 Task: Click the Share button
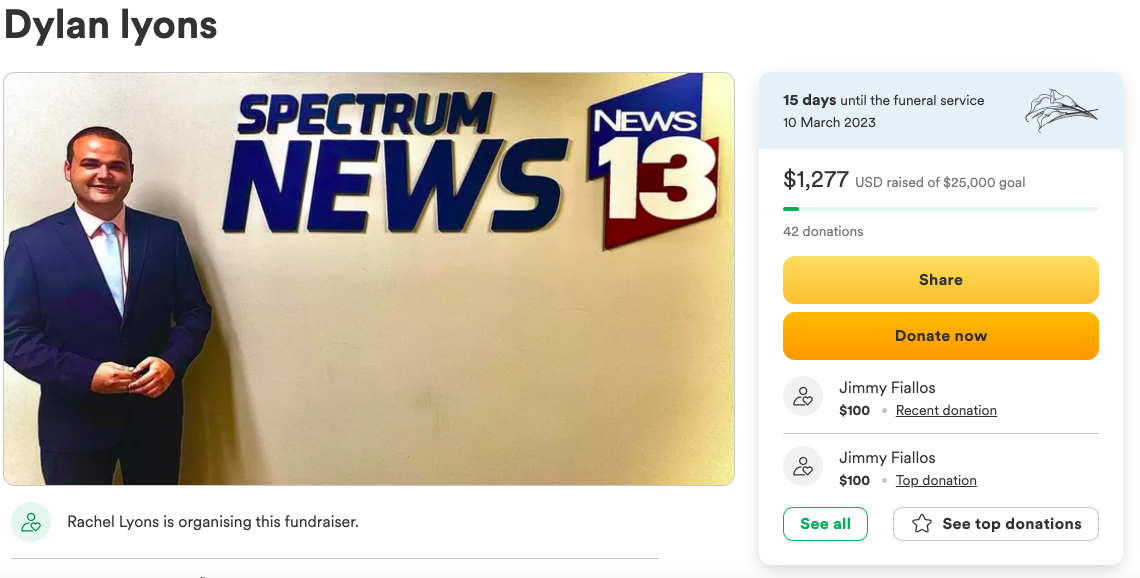point(941,280)
